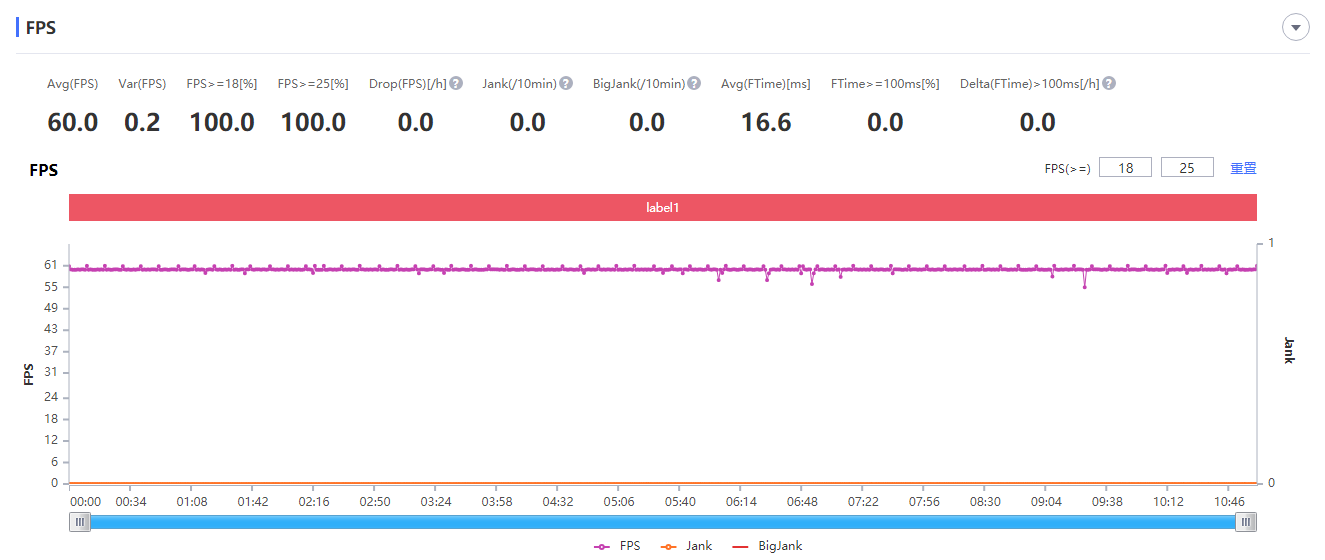Click the blue time range scrollbar track
The width and height of the screenshot is (1325, 560).
pyautogui.click(x=663, y=522)
